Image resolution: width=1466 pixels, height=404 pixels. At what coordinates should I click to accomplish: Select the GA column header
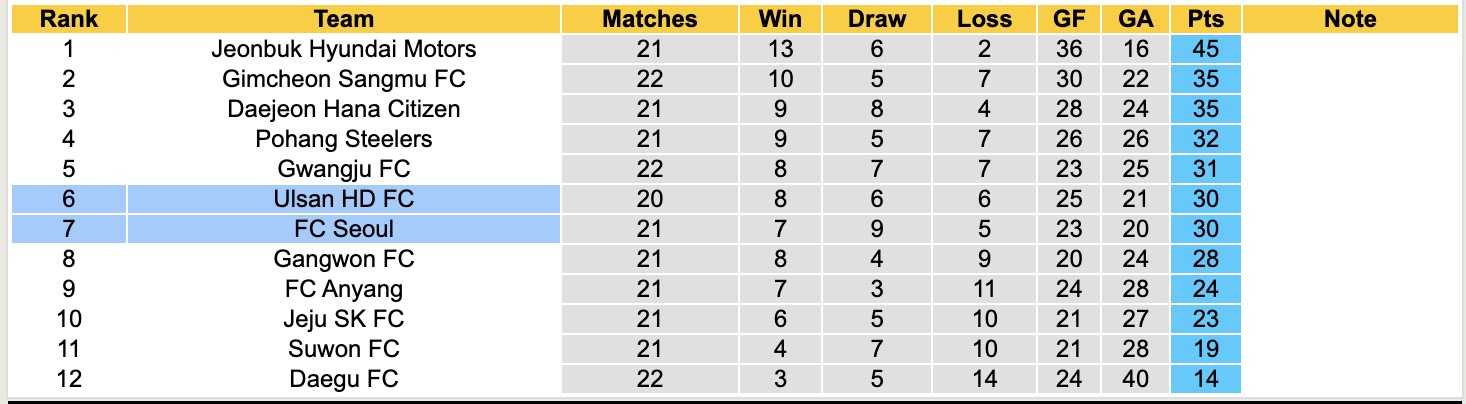1137,19
